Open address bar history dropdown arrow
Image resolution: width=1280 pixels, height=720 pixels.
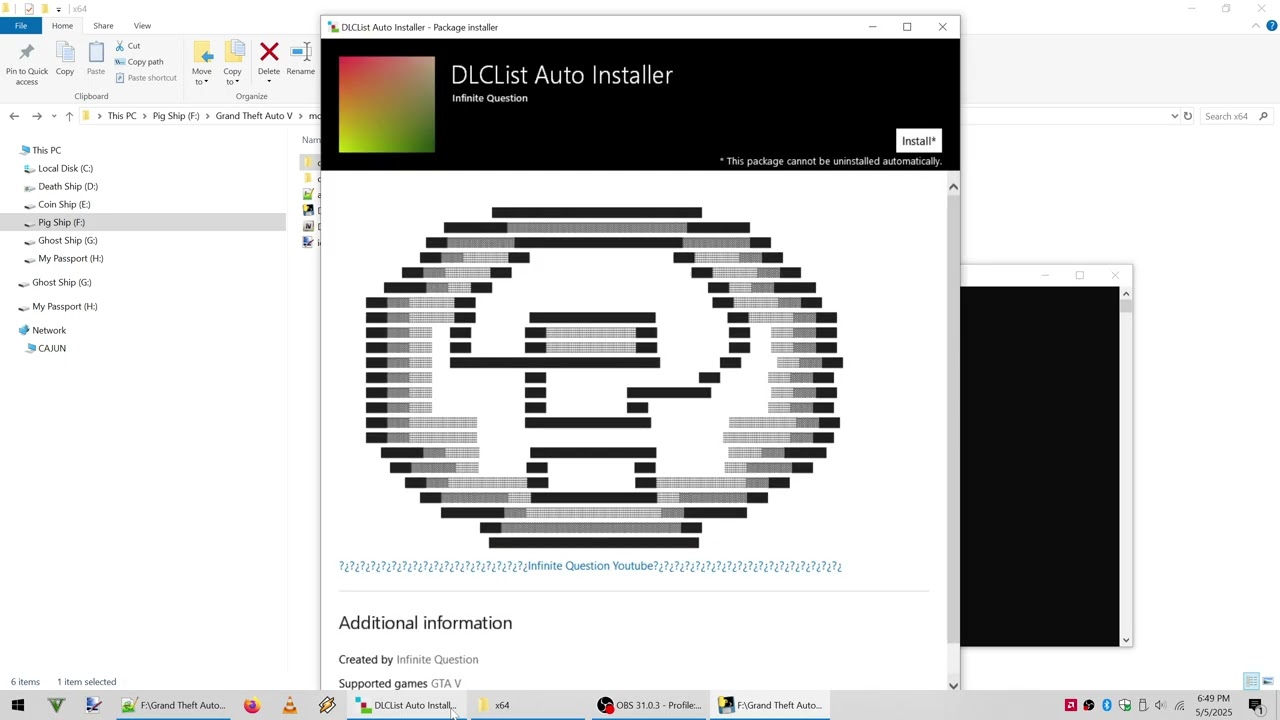point(1174,116)
